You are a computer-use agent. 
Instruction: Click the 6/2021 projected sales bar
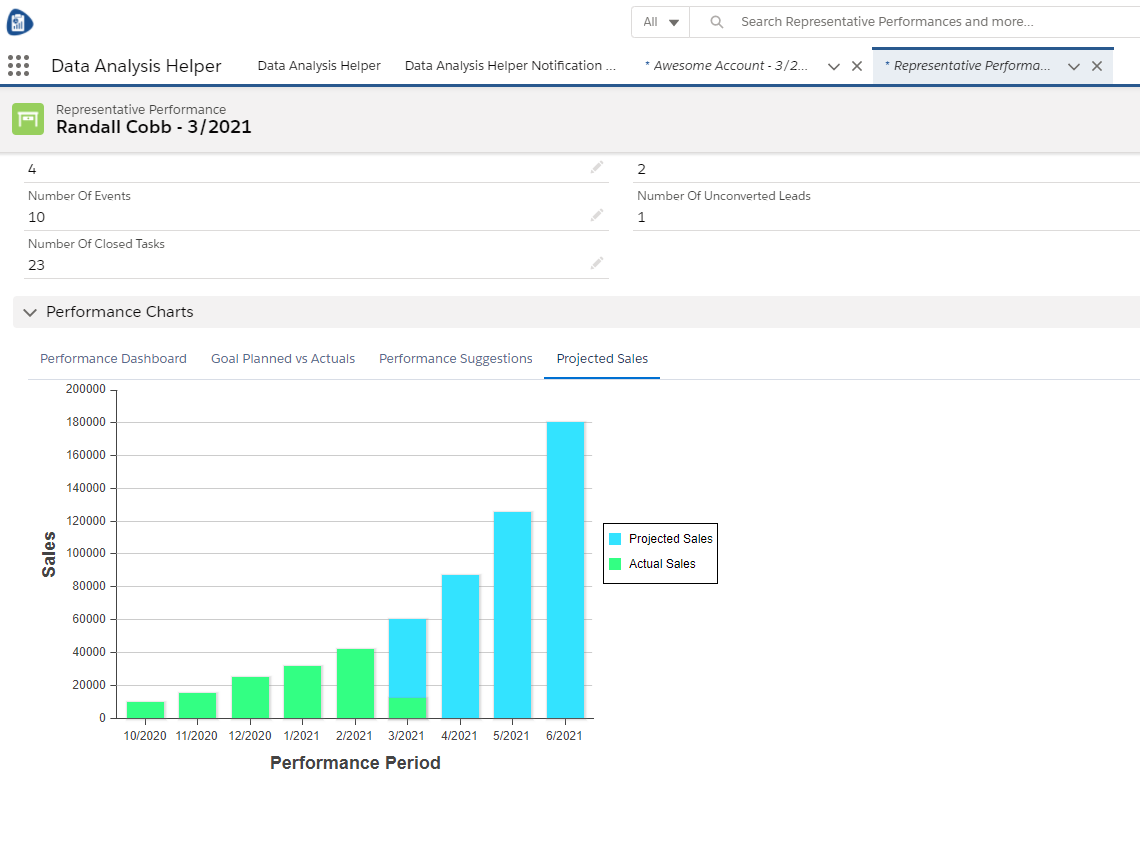tap(565, 570)
